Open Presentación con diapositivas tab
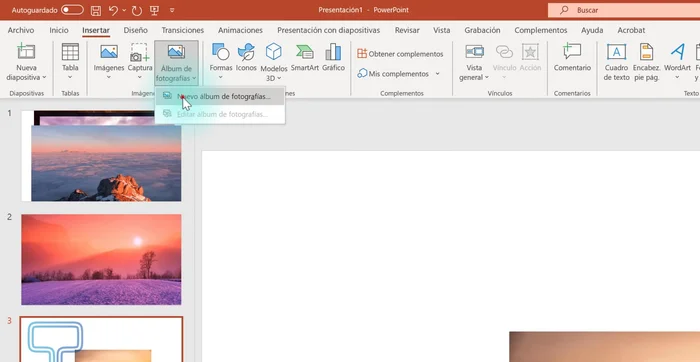This screenshot has width=700, height=362. click(x=329, y=30)
